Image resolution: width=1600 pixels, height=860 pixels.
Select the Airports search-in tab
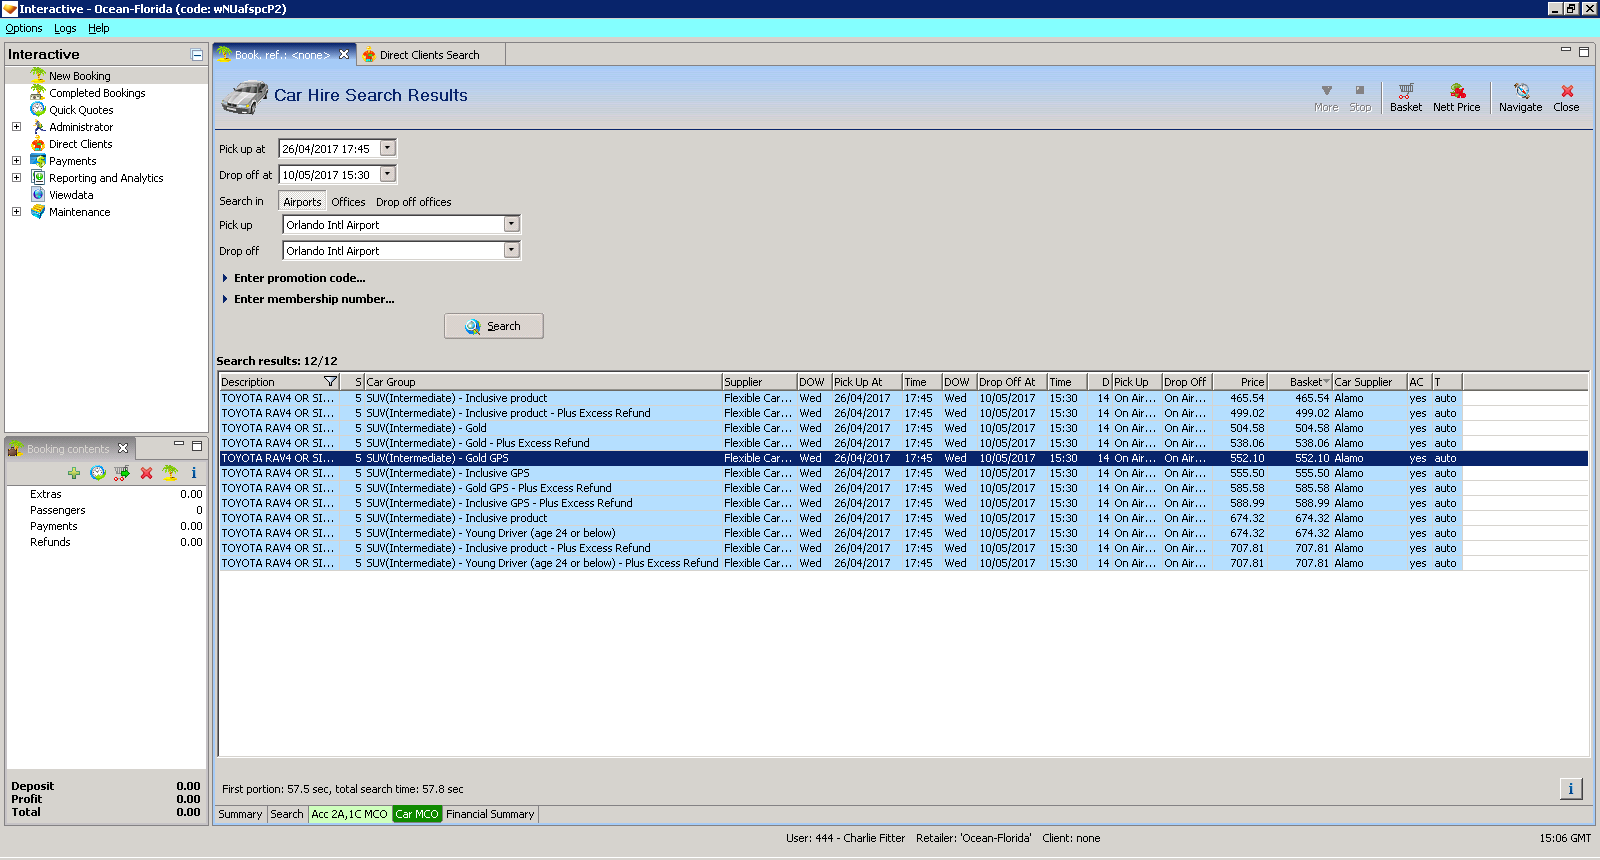[x=302, y=201]
